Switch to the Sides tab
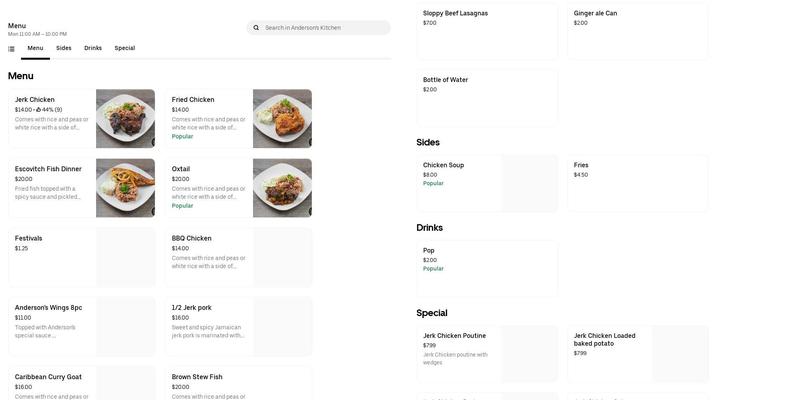This screenshot has height=400, width=800. tap(64, 48)
